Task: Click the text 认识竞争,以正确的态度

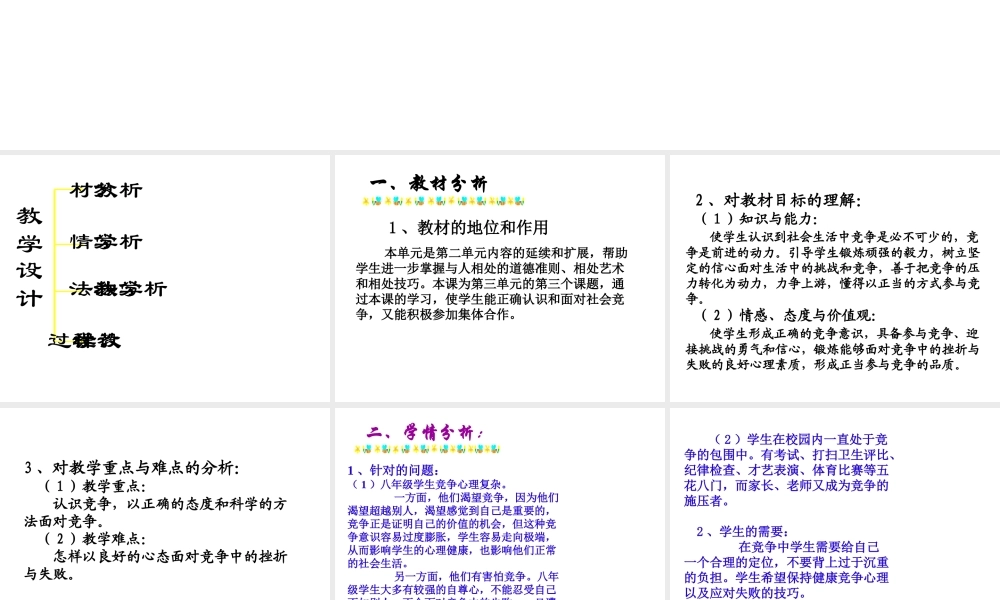Action: pos(156,512)
